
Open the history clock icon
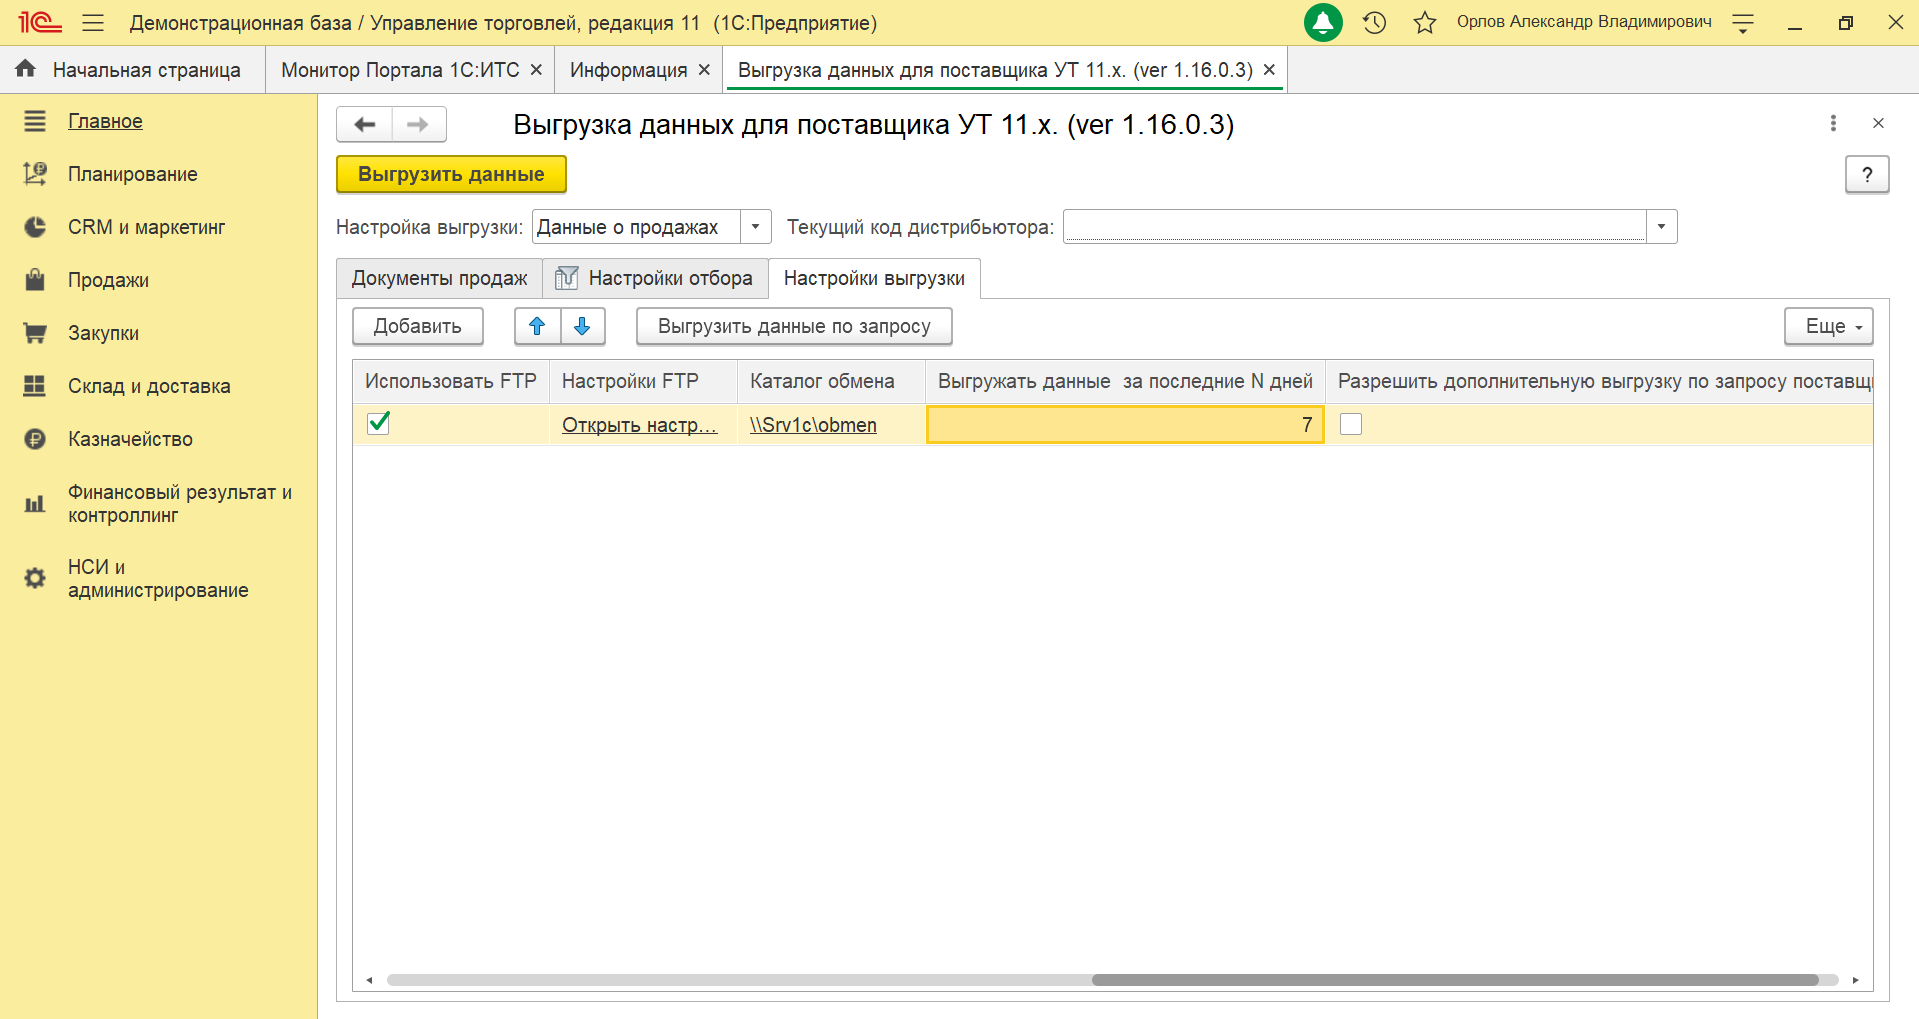1375,22
